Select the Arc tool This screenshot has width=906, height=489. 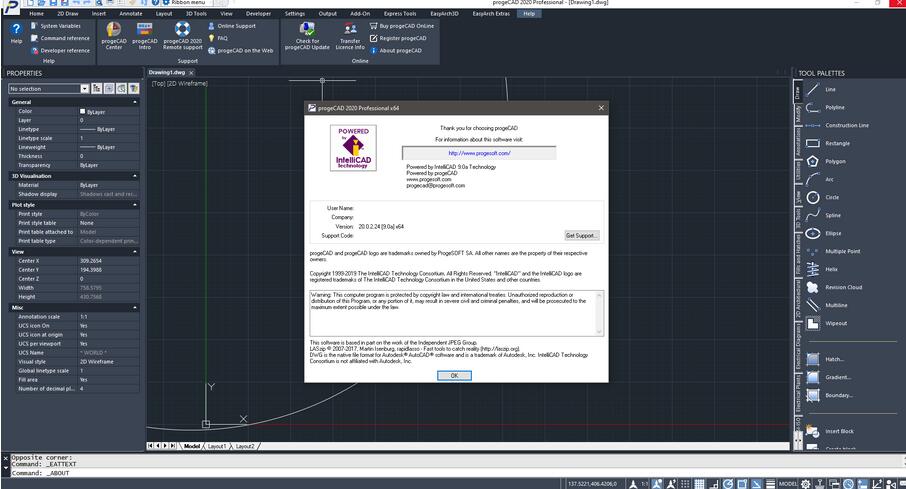pyautogui.click(x=820, y=179)
